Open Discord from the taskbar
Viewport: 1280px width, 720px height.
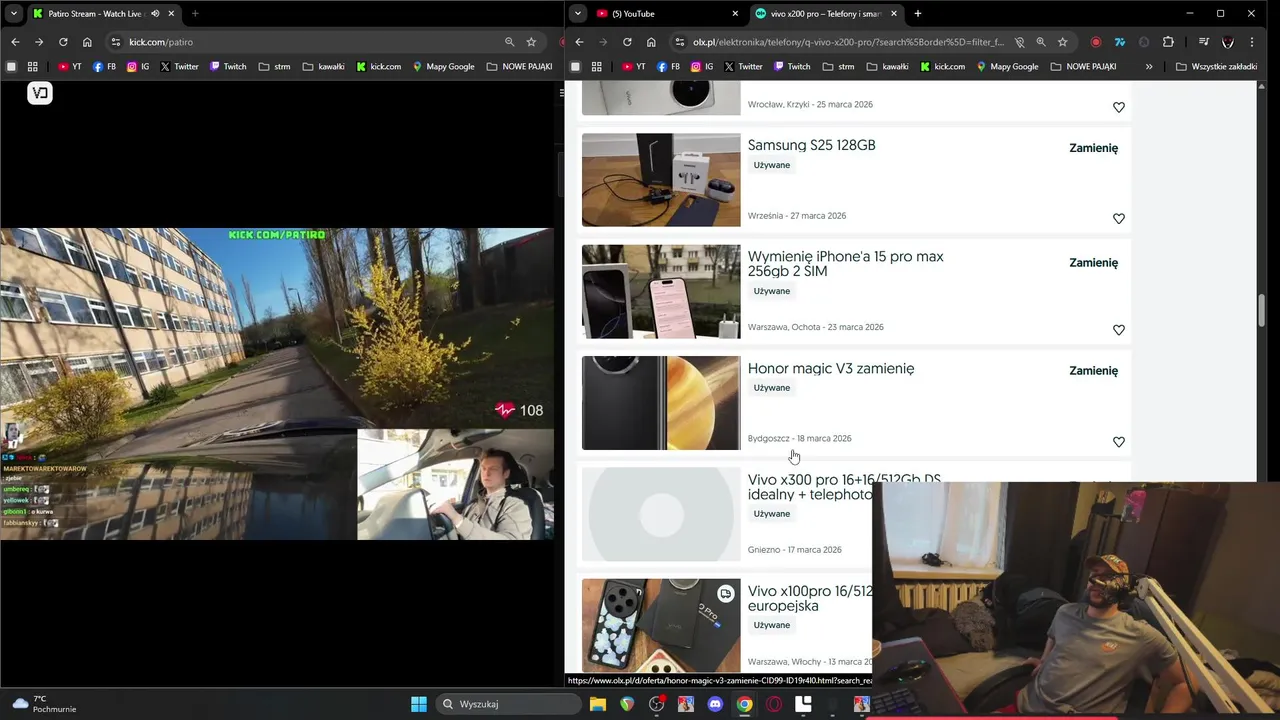point(715,704)
